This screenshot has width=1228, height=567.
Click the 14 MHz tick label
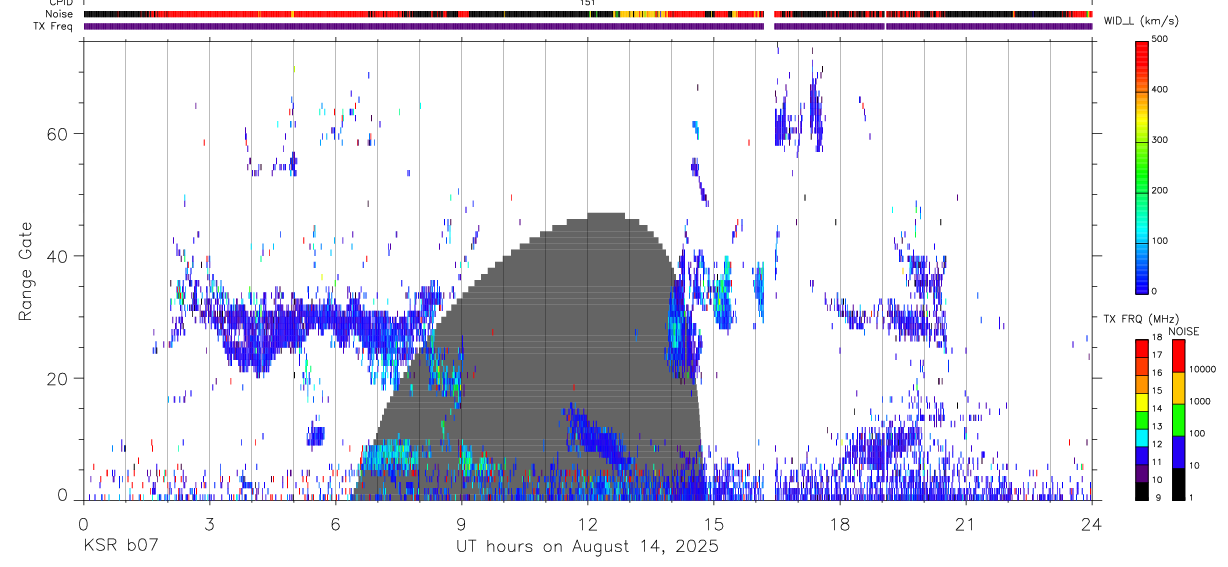click(1159, 409)
